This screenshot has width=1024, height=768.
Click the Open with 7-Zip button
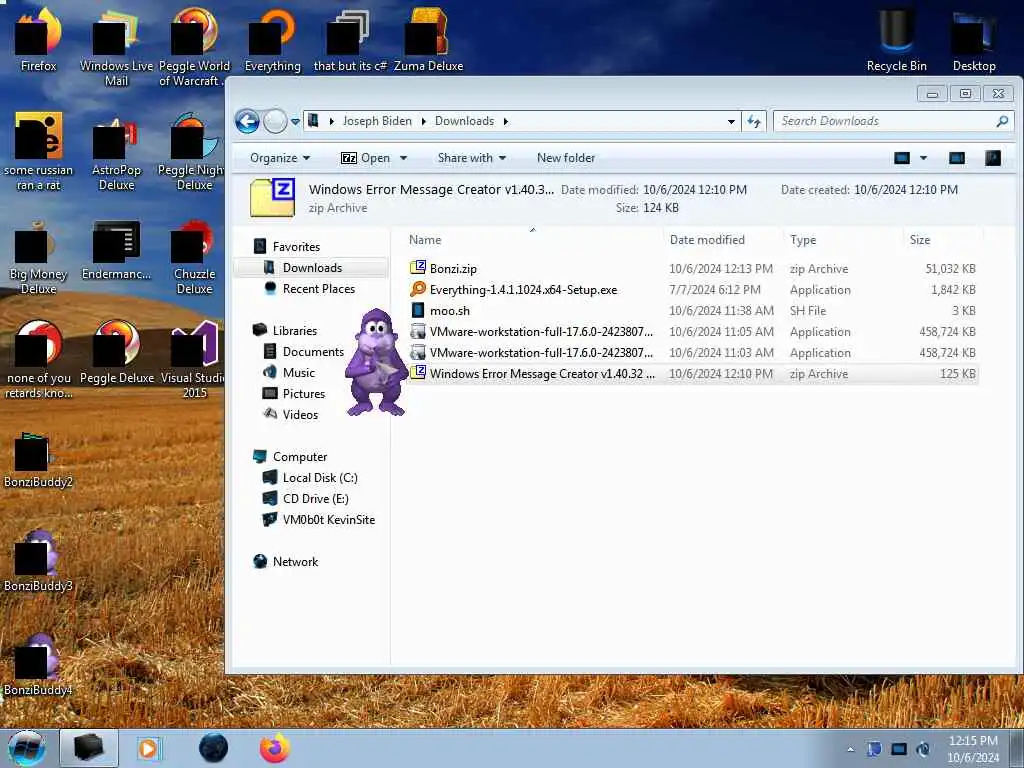click(x=366, y=158)
